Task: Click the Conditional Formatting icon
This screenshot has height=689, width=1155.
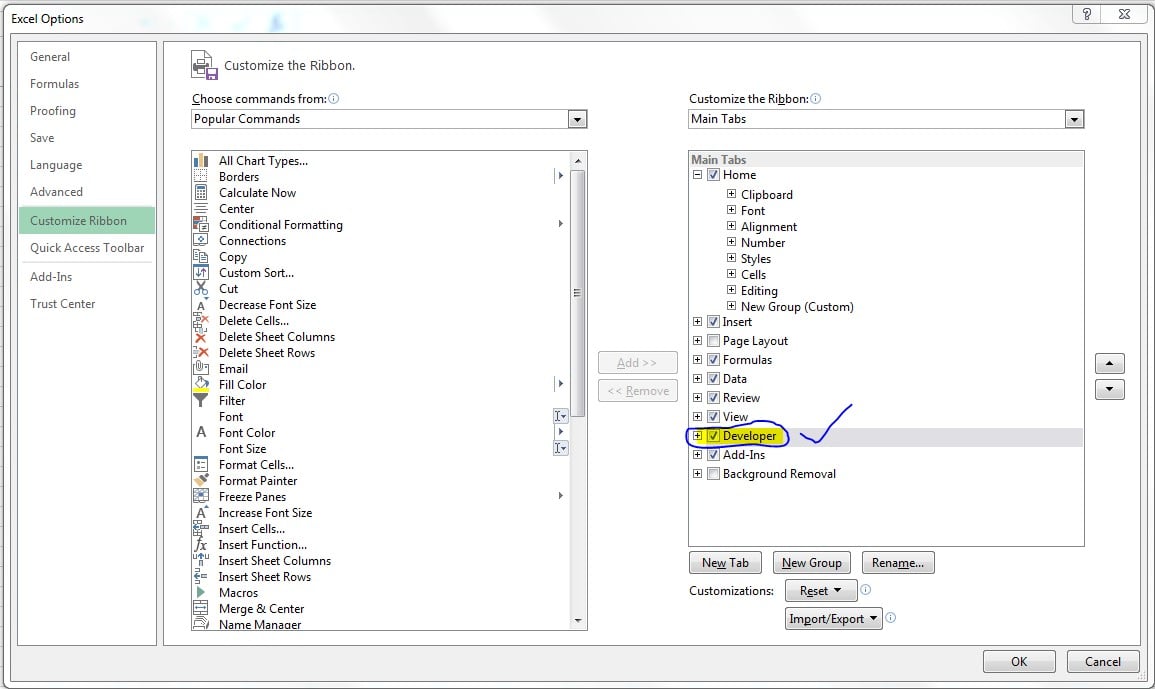Action: click(x=200, y=225)
